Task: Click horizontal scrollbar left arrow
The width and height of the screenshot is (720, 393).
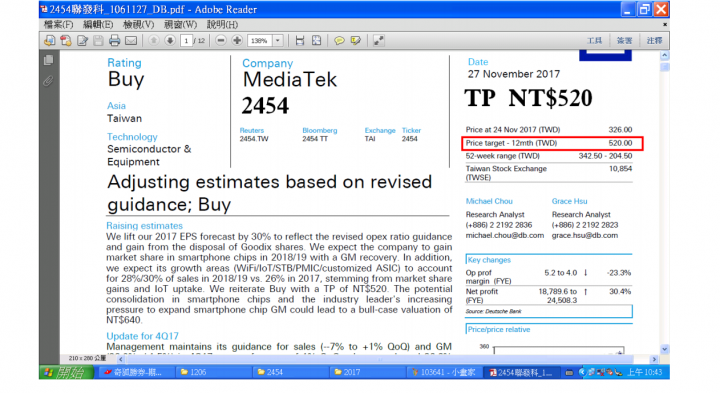Action: 121,359
